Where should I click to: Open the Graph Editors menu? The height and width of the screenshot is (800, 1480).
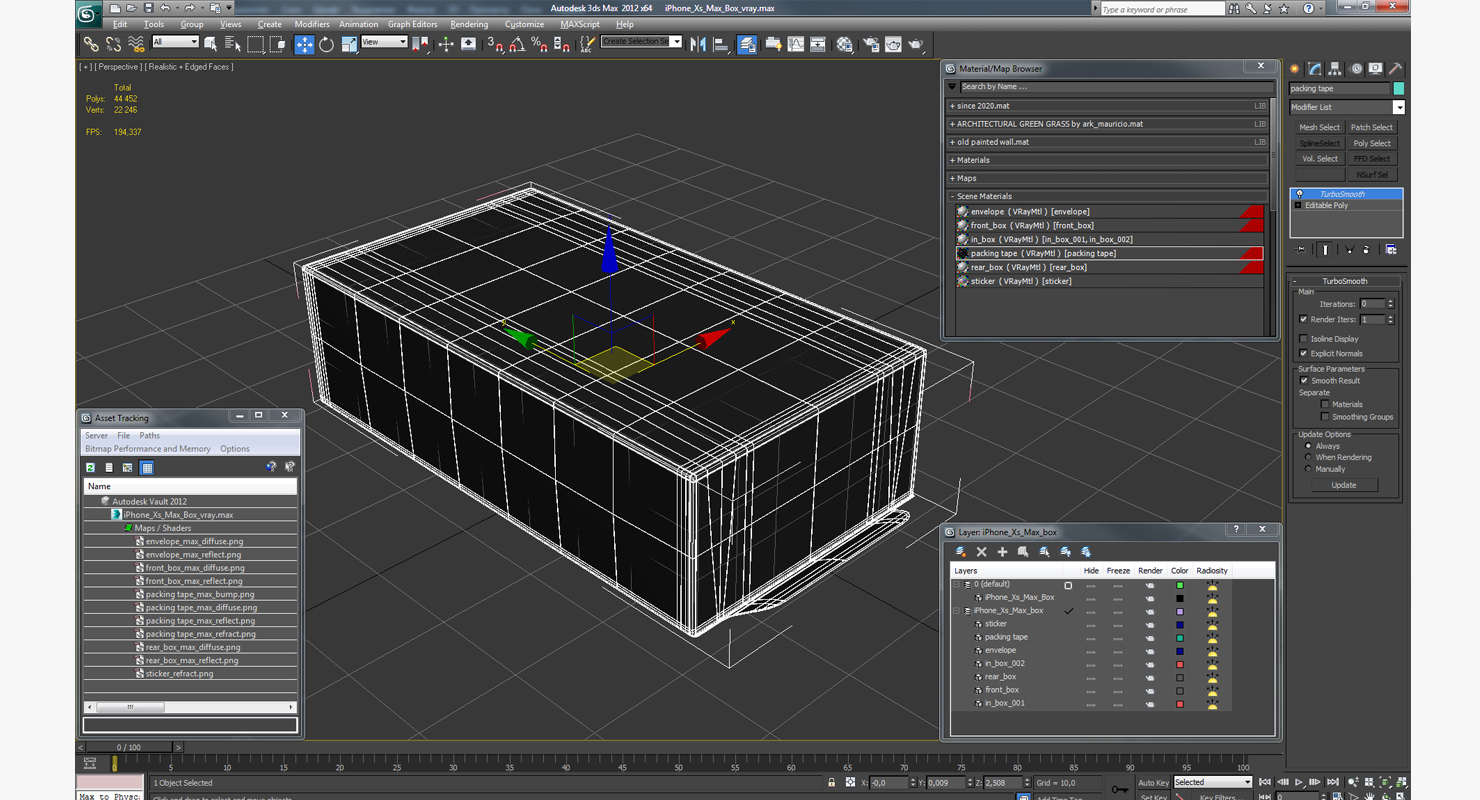click(x=412, y=24)
